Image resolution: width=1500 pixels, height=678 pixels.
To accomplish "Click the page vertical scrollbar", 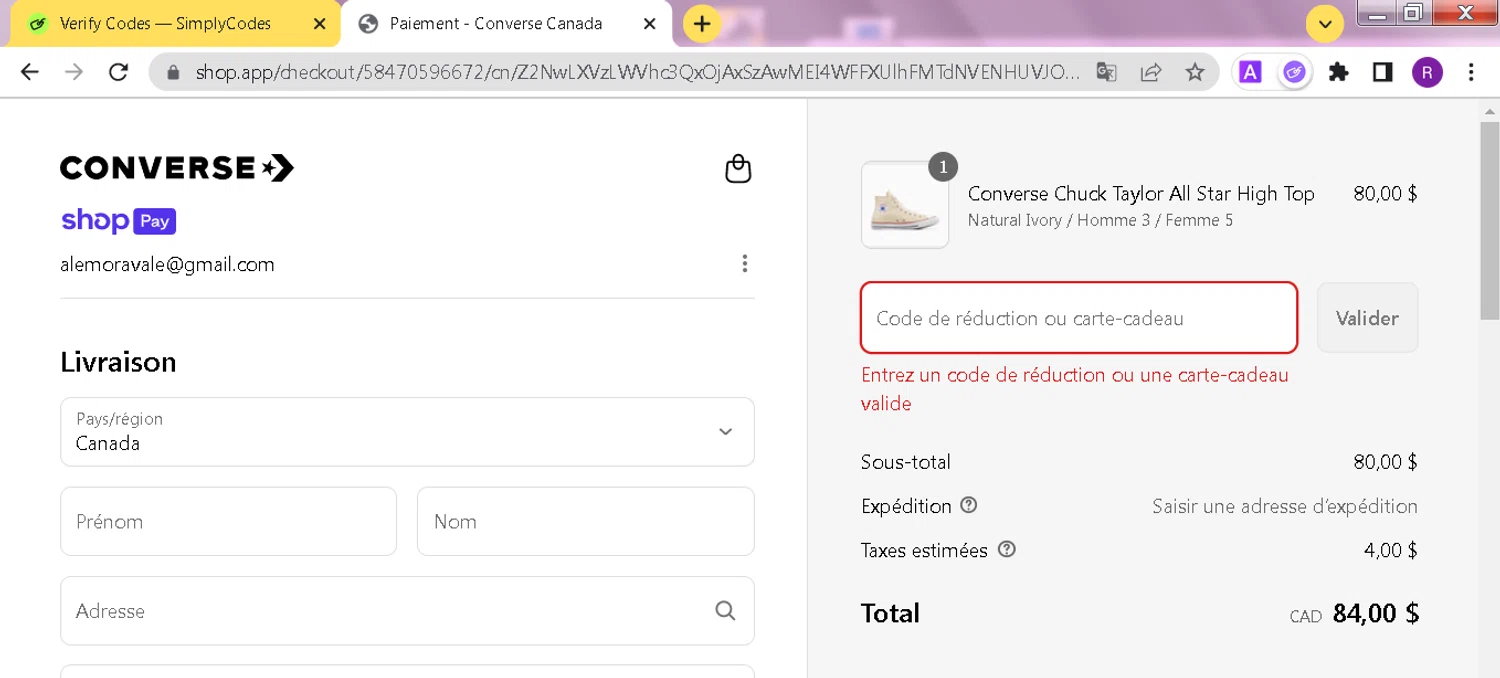I will point(1490,220).
